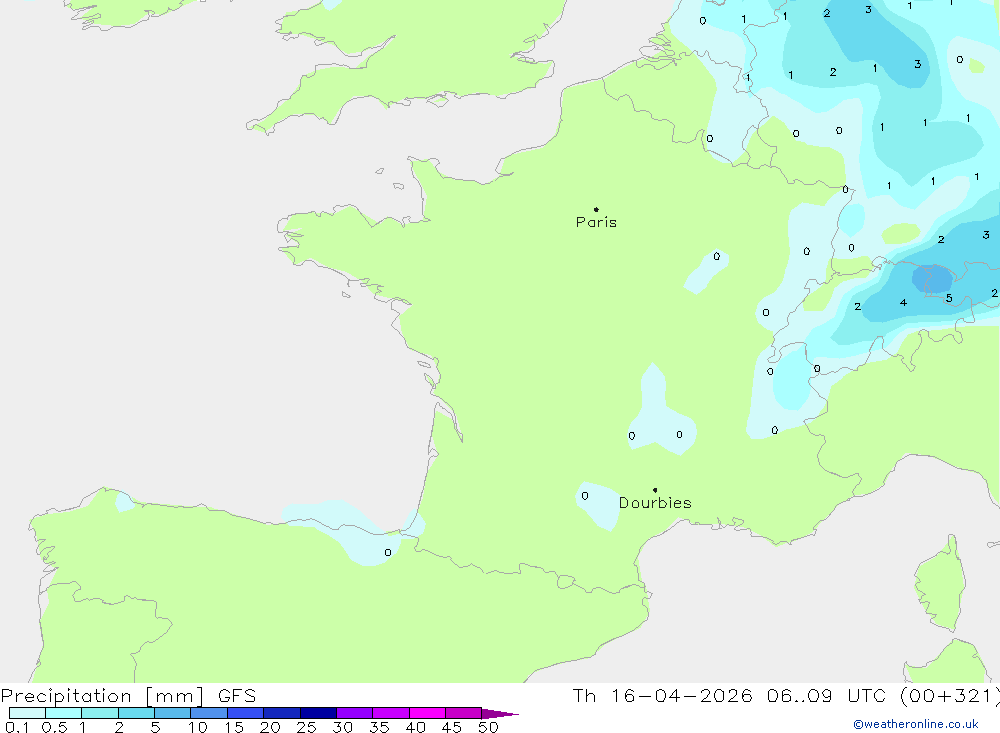Select the black dot marking Dourbies

coord(655,490)
